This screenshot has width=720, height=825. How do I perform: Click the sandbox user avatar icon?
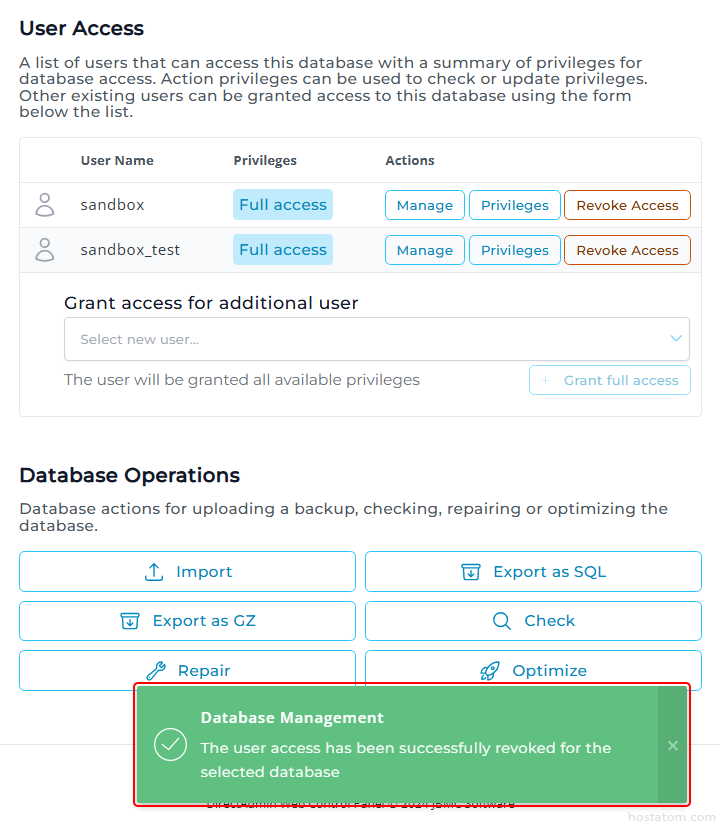coord(45,205)
